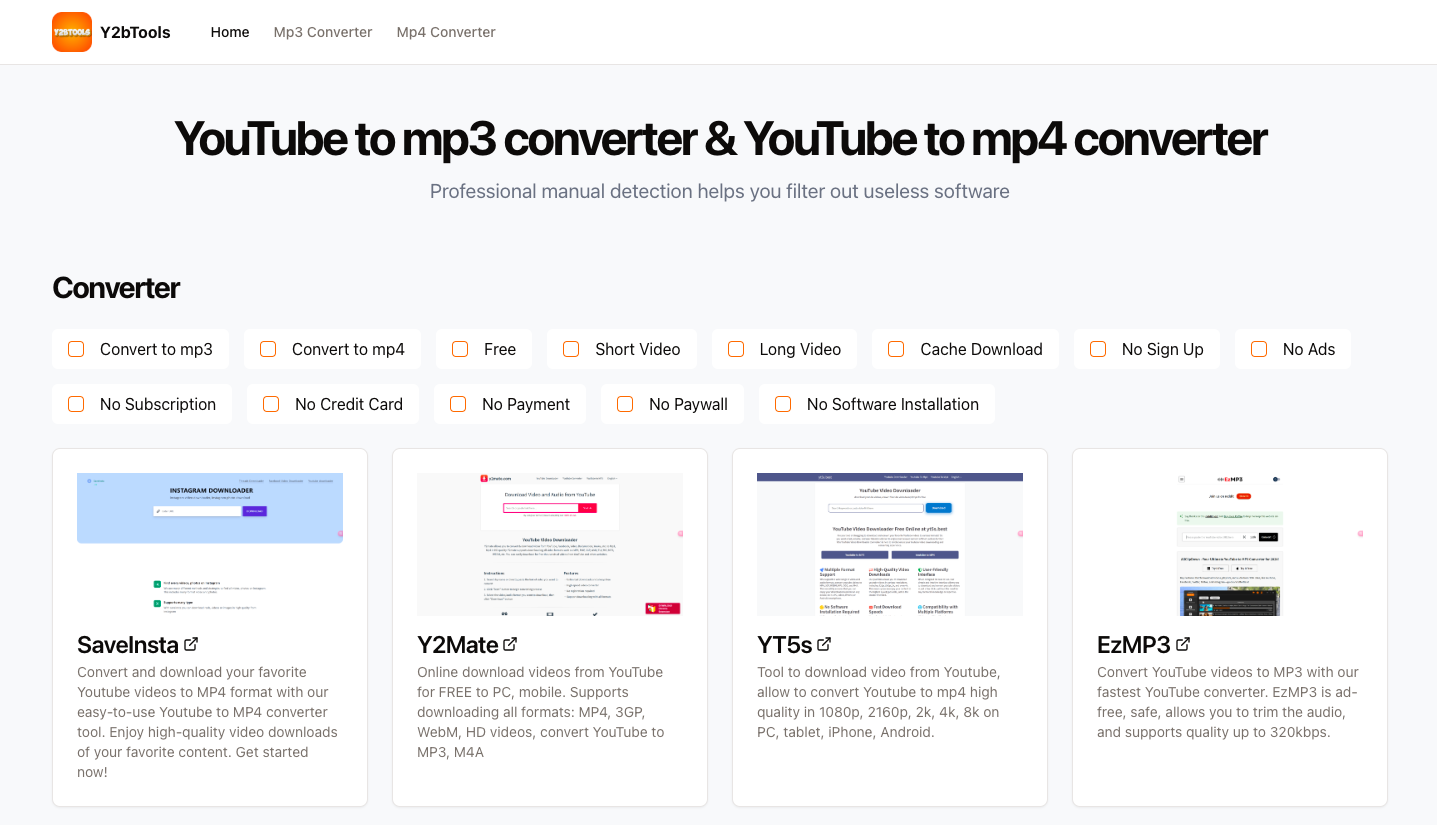Check the No Paywall filter

[625, 404]
